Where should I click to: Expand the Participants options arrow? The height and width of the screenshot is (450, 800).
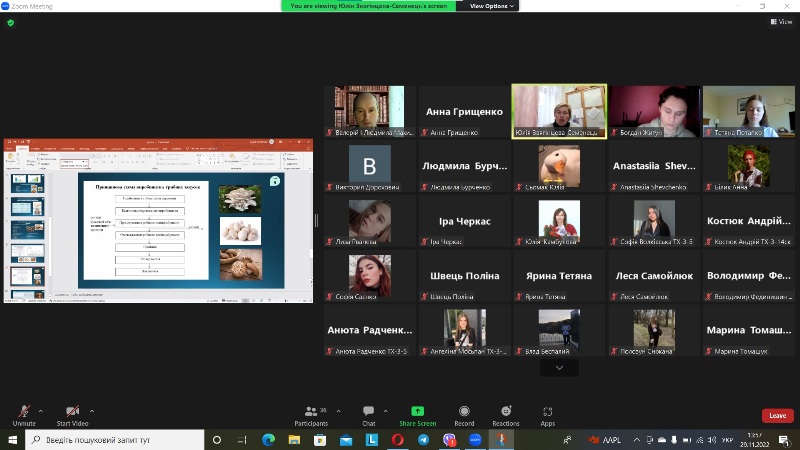pyautogui.click(x=338, y=410)
